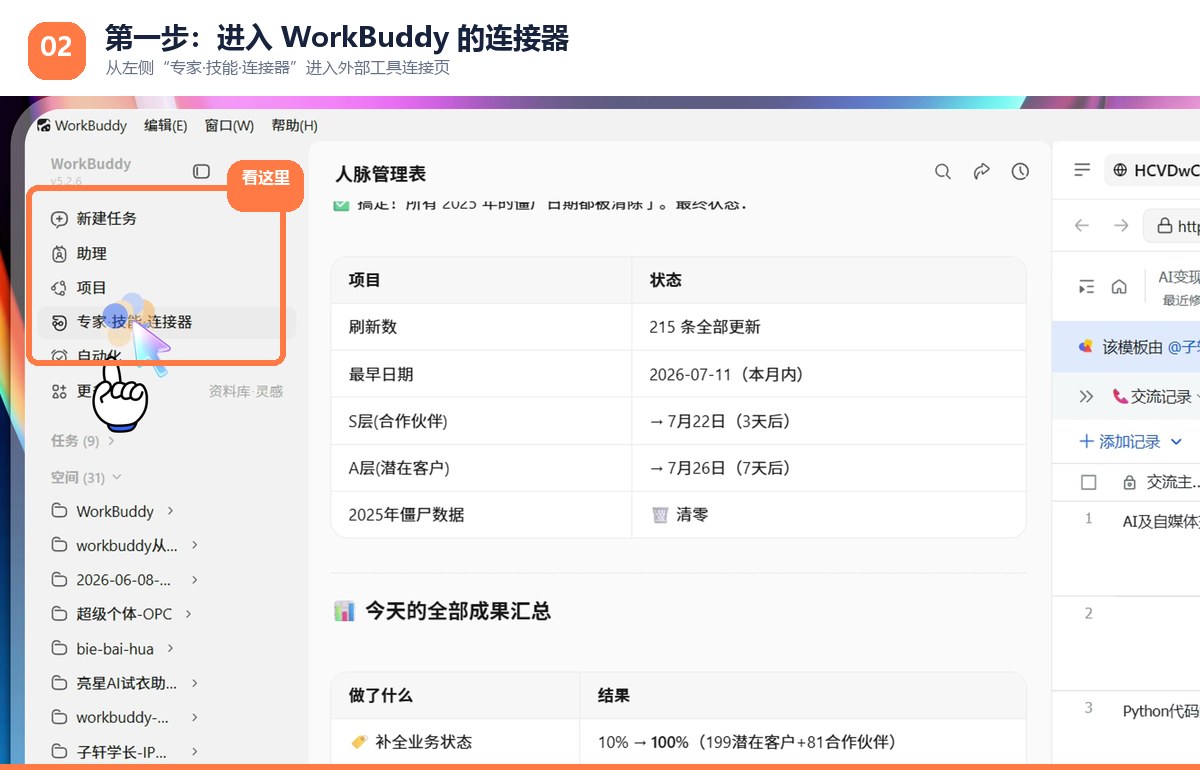The image size is (1200, 770).
Task: Click the padlock icon in the address bar
Action: pyautogui.click(x=1164, y=226)
